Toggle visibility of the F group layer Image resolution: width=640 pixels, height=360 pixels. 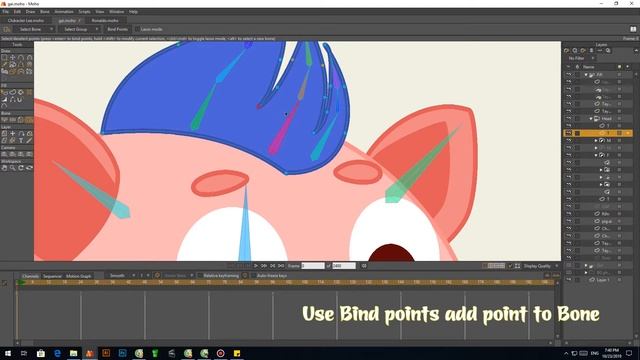(x=569, y=155)
